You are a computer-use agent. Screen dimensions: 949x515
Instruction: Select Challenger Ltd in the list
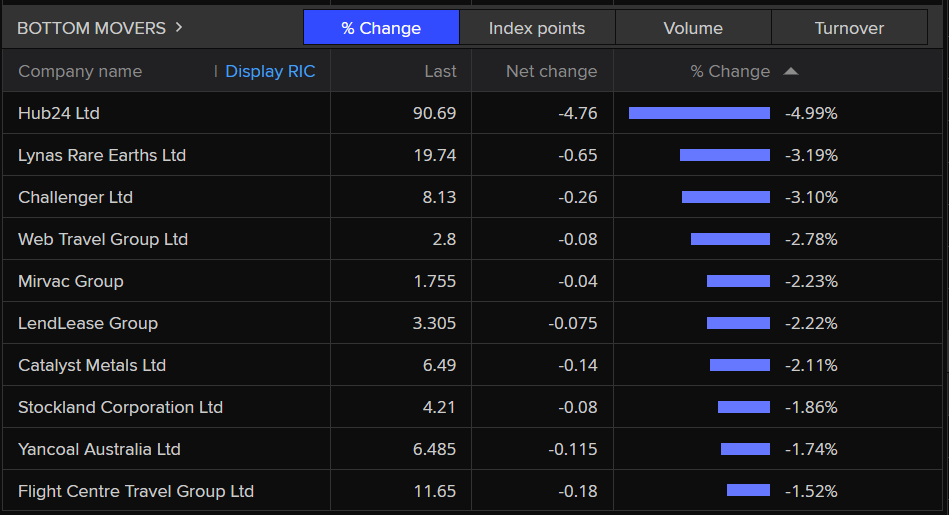coord(75,197)
